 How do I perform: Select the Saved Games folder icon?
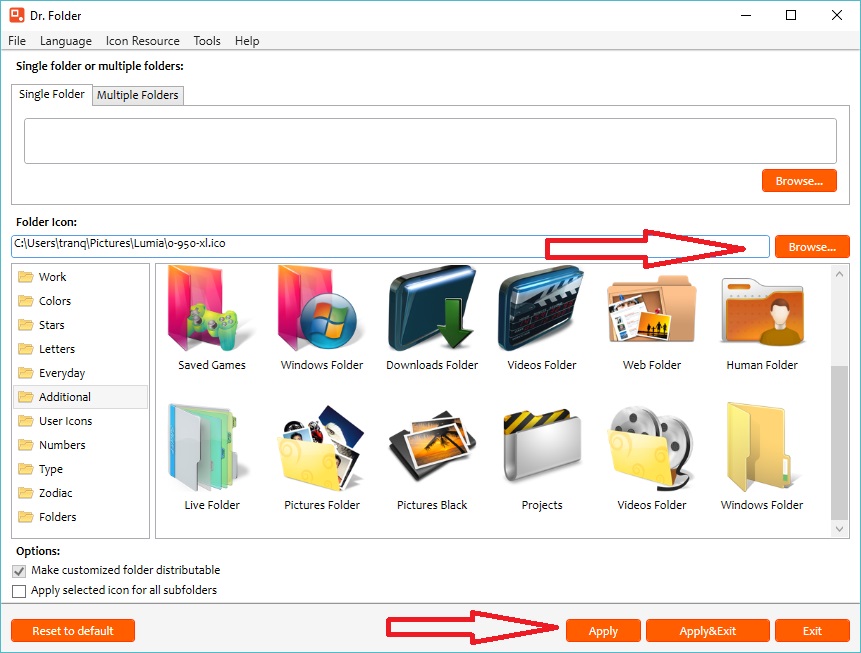(x=210, y=310)
